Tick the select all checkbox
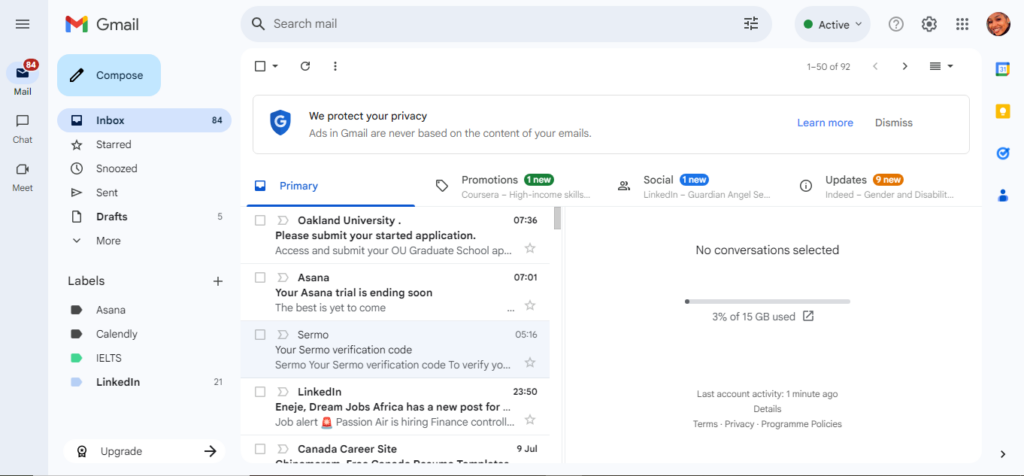The height and width of the screenshot is (476, 1024). click(260, 66)
